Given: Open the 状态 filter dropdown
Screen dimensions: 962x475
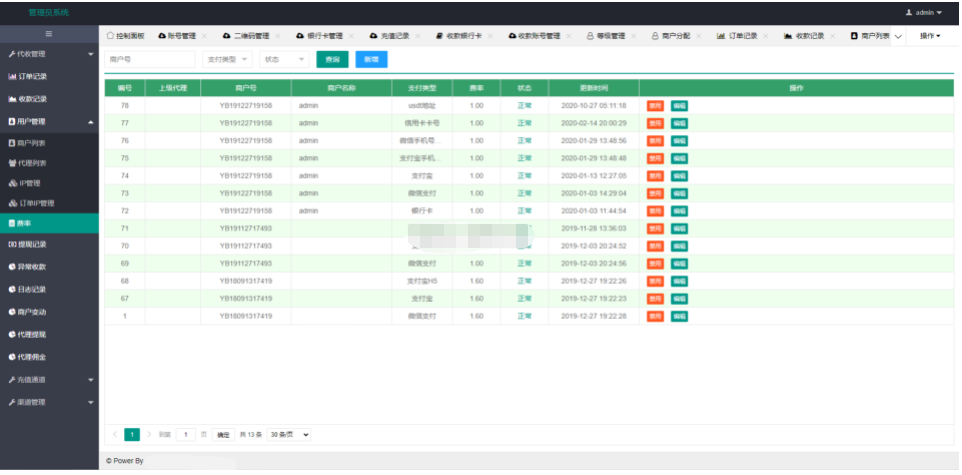Looking at the screenshot, I should point(285,59).
